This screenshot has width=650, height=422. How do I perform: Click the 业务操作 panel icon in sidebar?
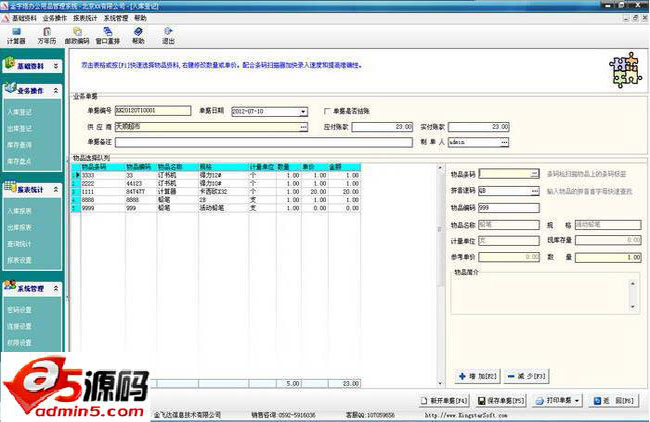[x=10, y=89]
